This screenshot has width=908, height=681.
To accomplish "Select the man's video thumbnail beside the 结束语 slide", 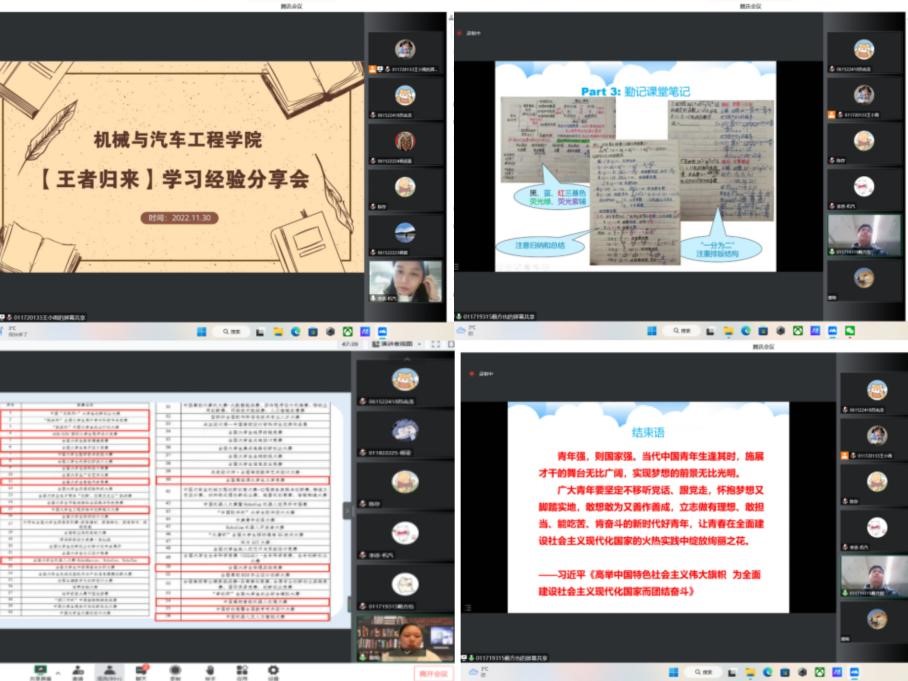I will [x=864, y=575].
